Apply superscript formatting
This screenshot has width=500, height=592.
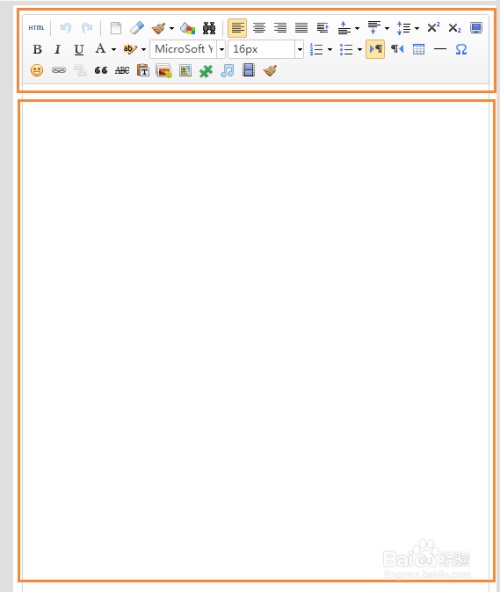click(433, 28)
